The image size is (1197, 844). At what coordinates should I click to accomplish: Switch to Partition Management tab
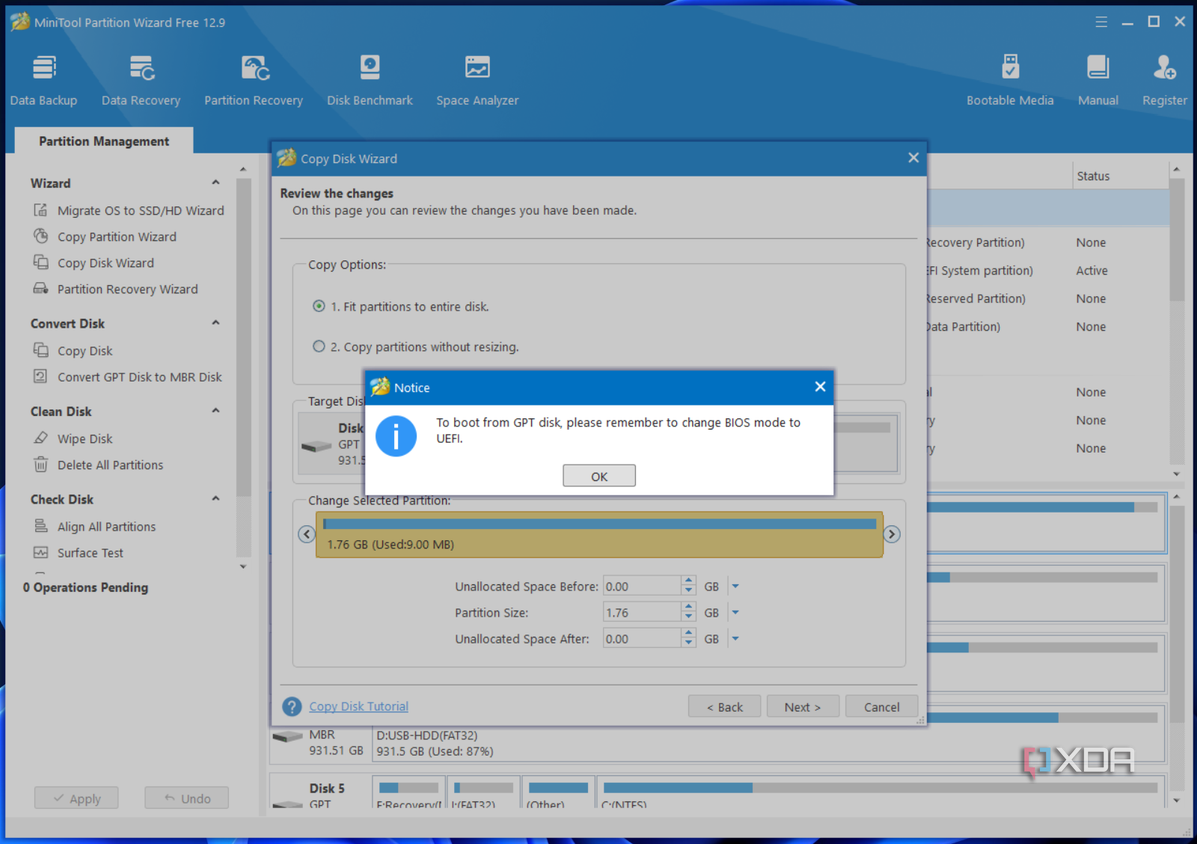point(104,141)
